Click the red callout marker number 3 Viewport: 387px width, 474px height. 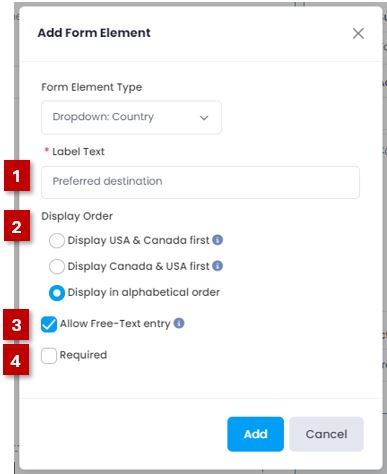16,325
